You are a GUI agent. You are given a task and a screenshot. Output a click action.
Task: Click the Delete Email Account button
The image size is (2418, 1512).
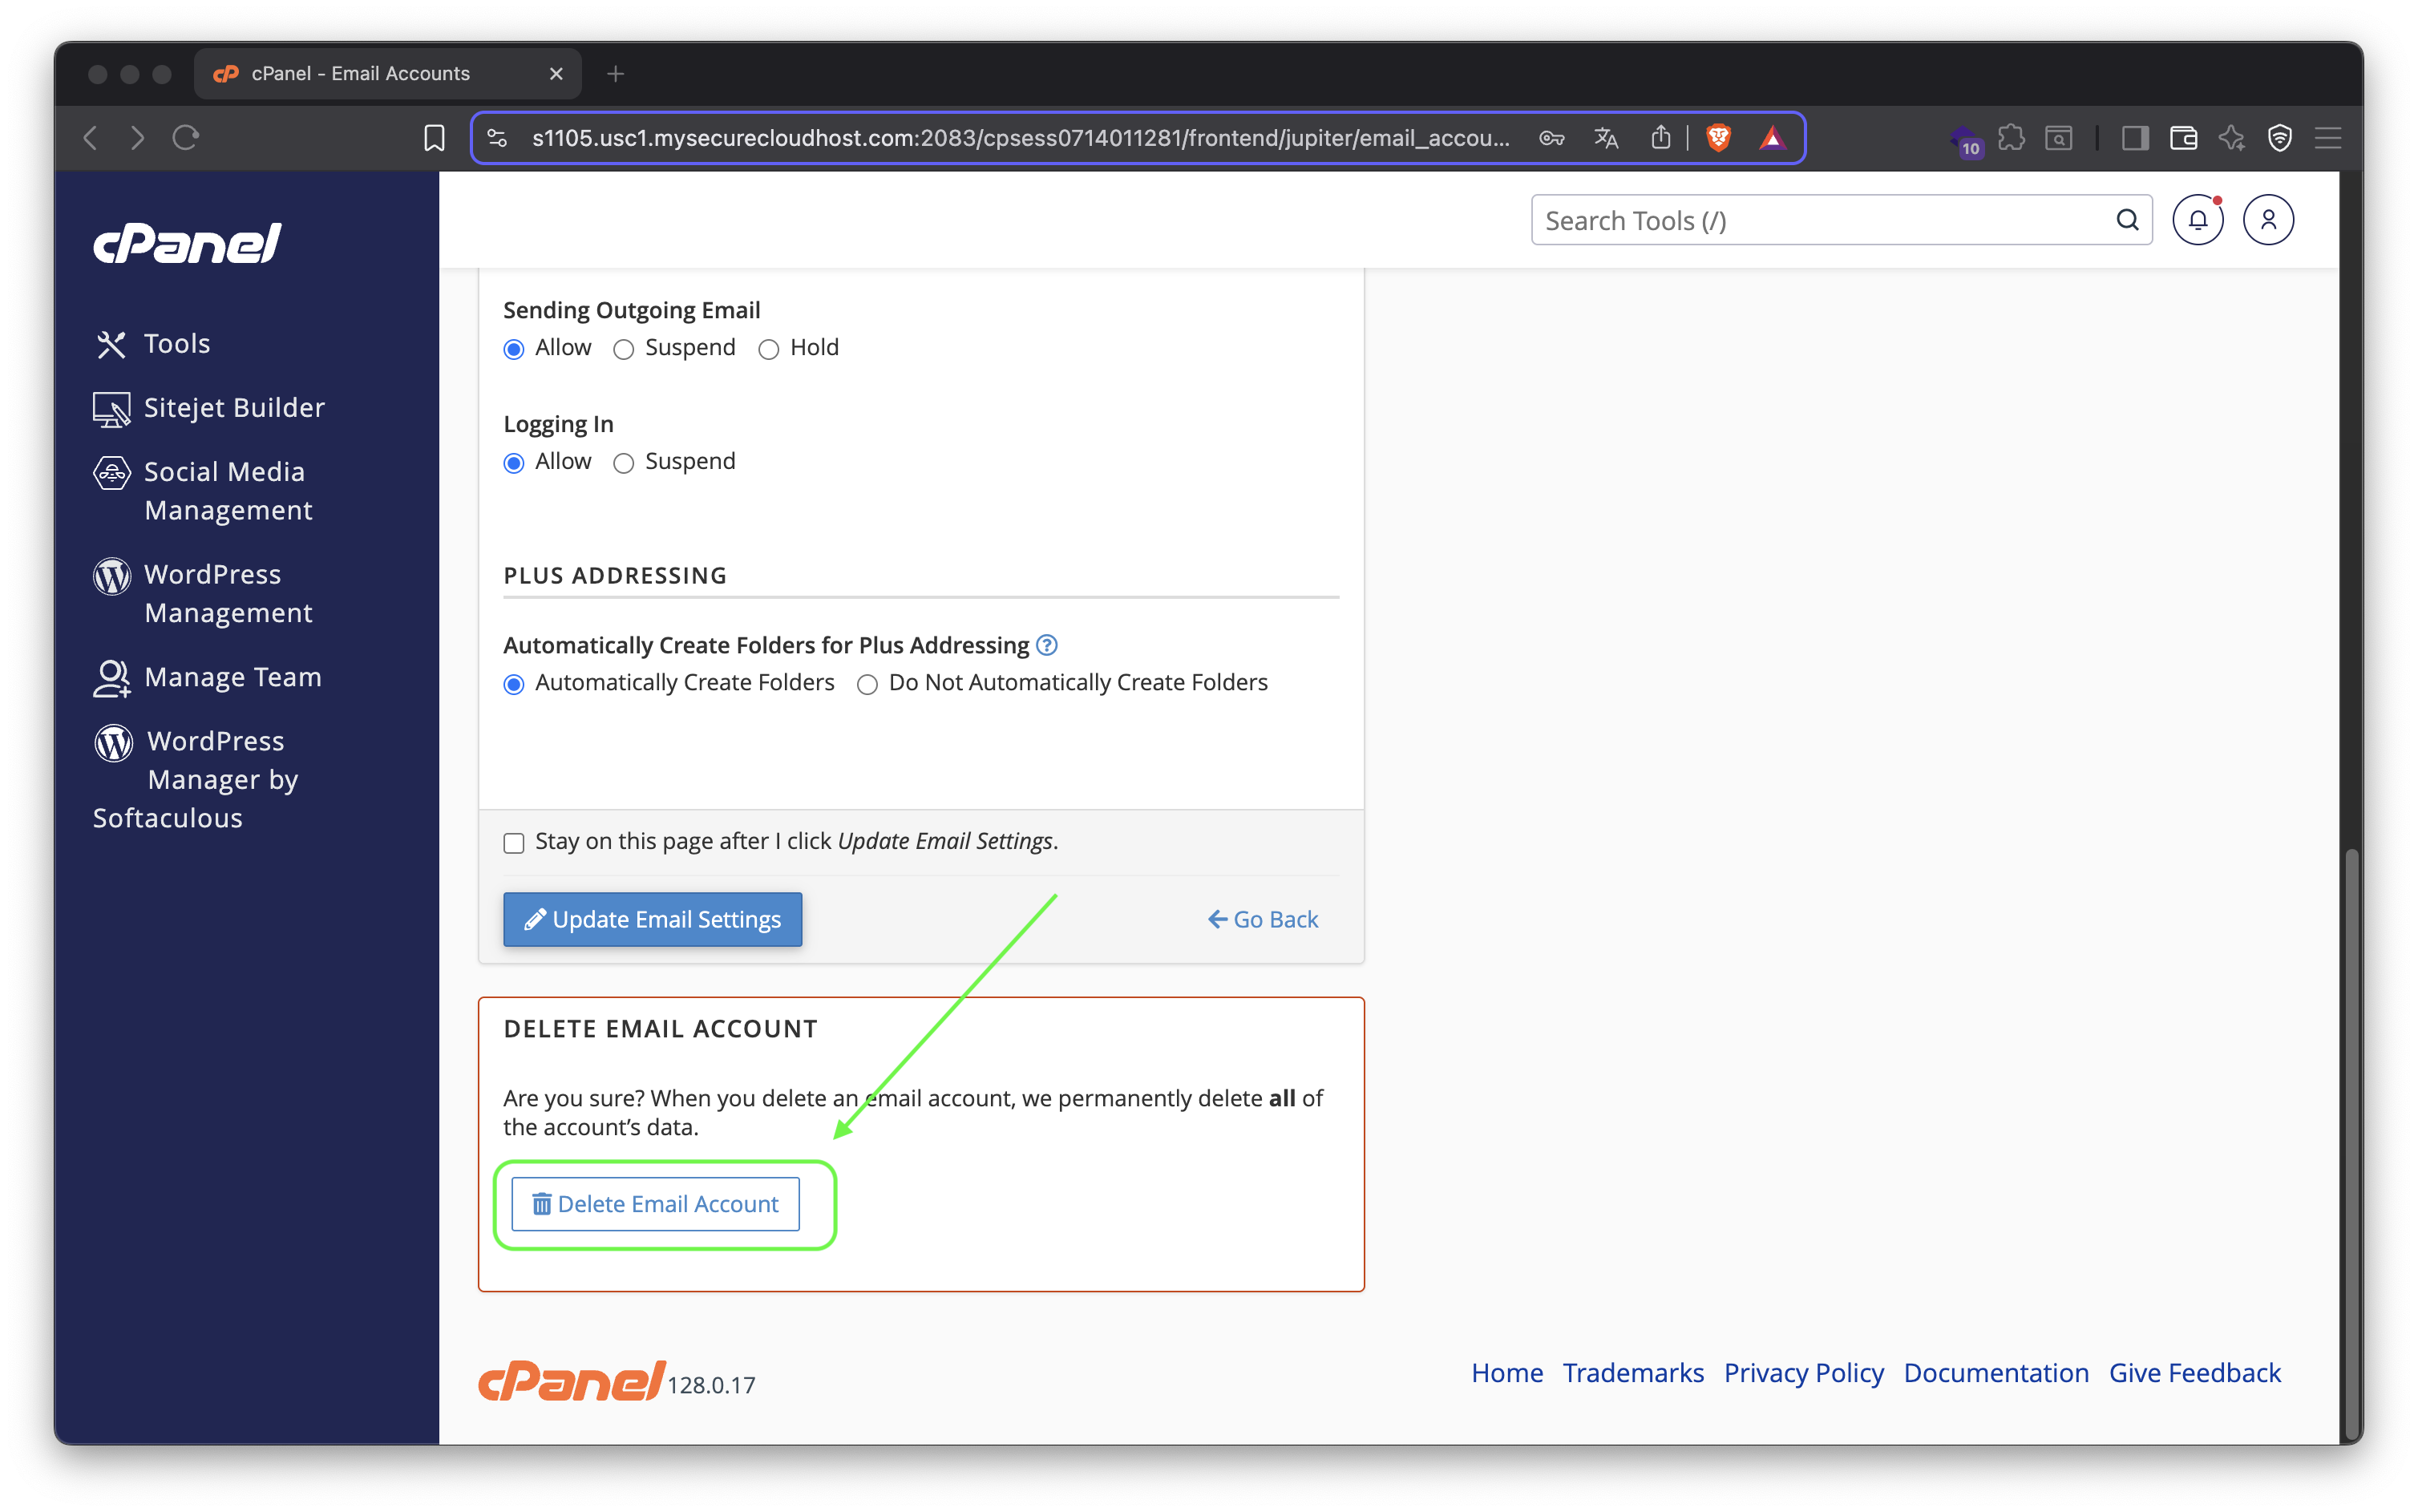pyautogui.click(x=655, y=1204)
